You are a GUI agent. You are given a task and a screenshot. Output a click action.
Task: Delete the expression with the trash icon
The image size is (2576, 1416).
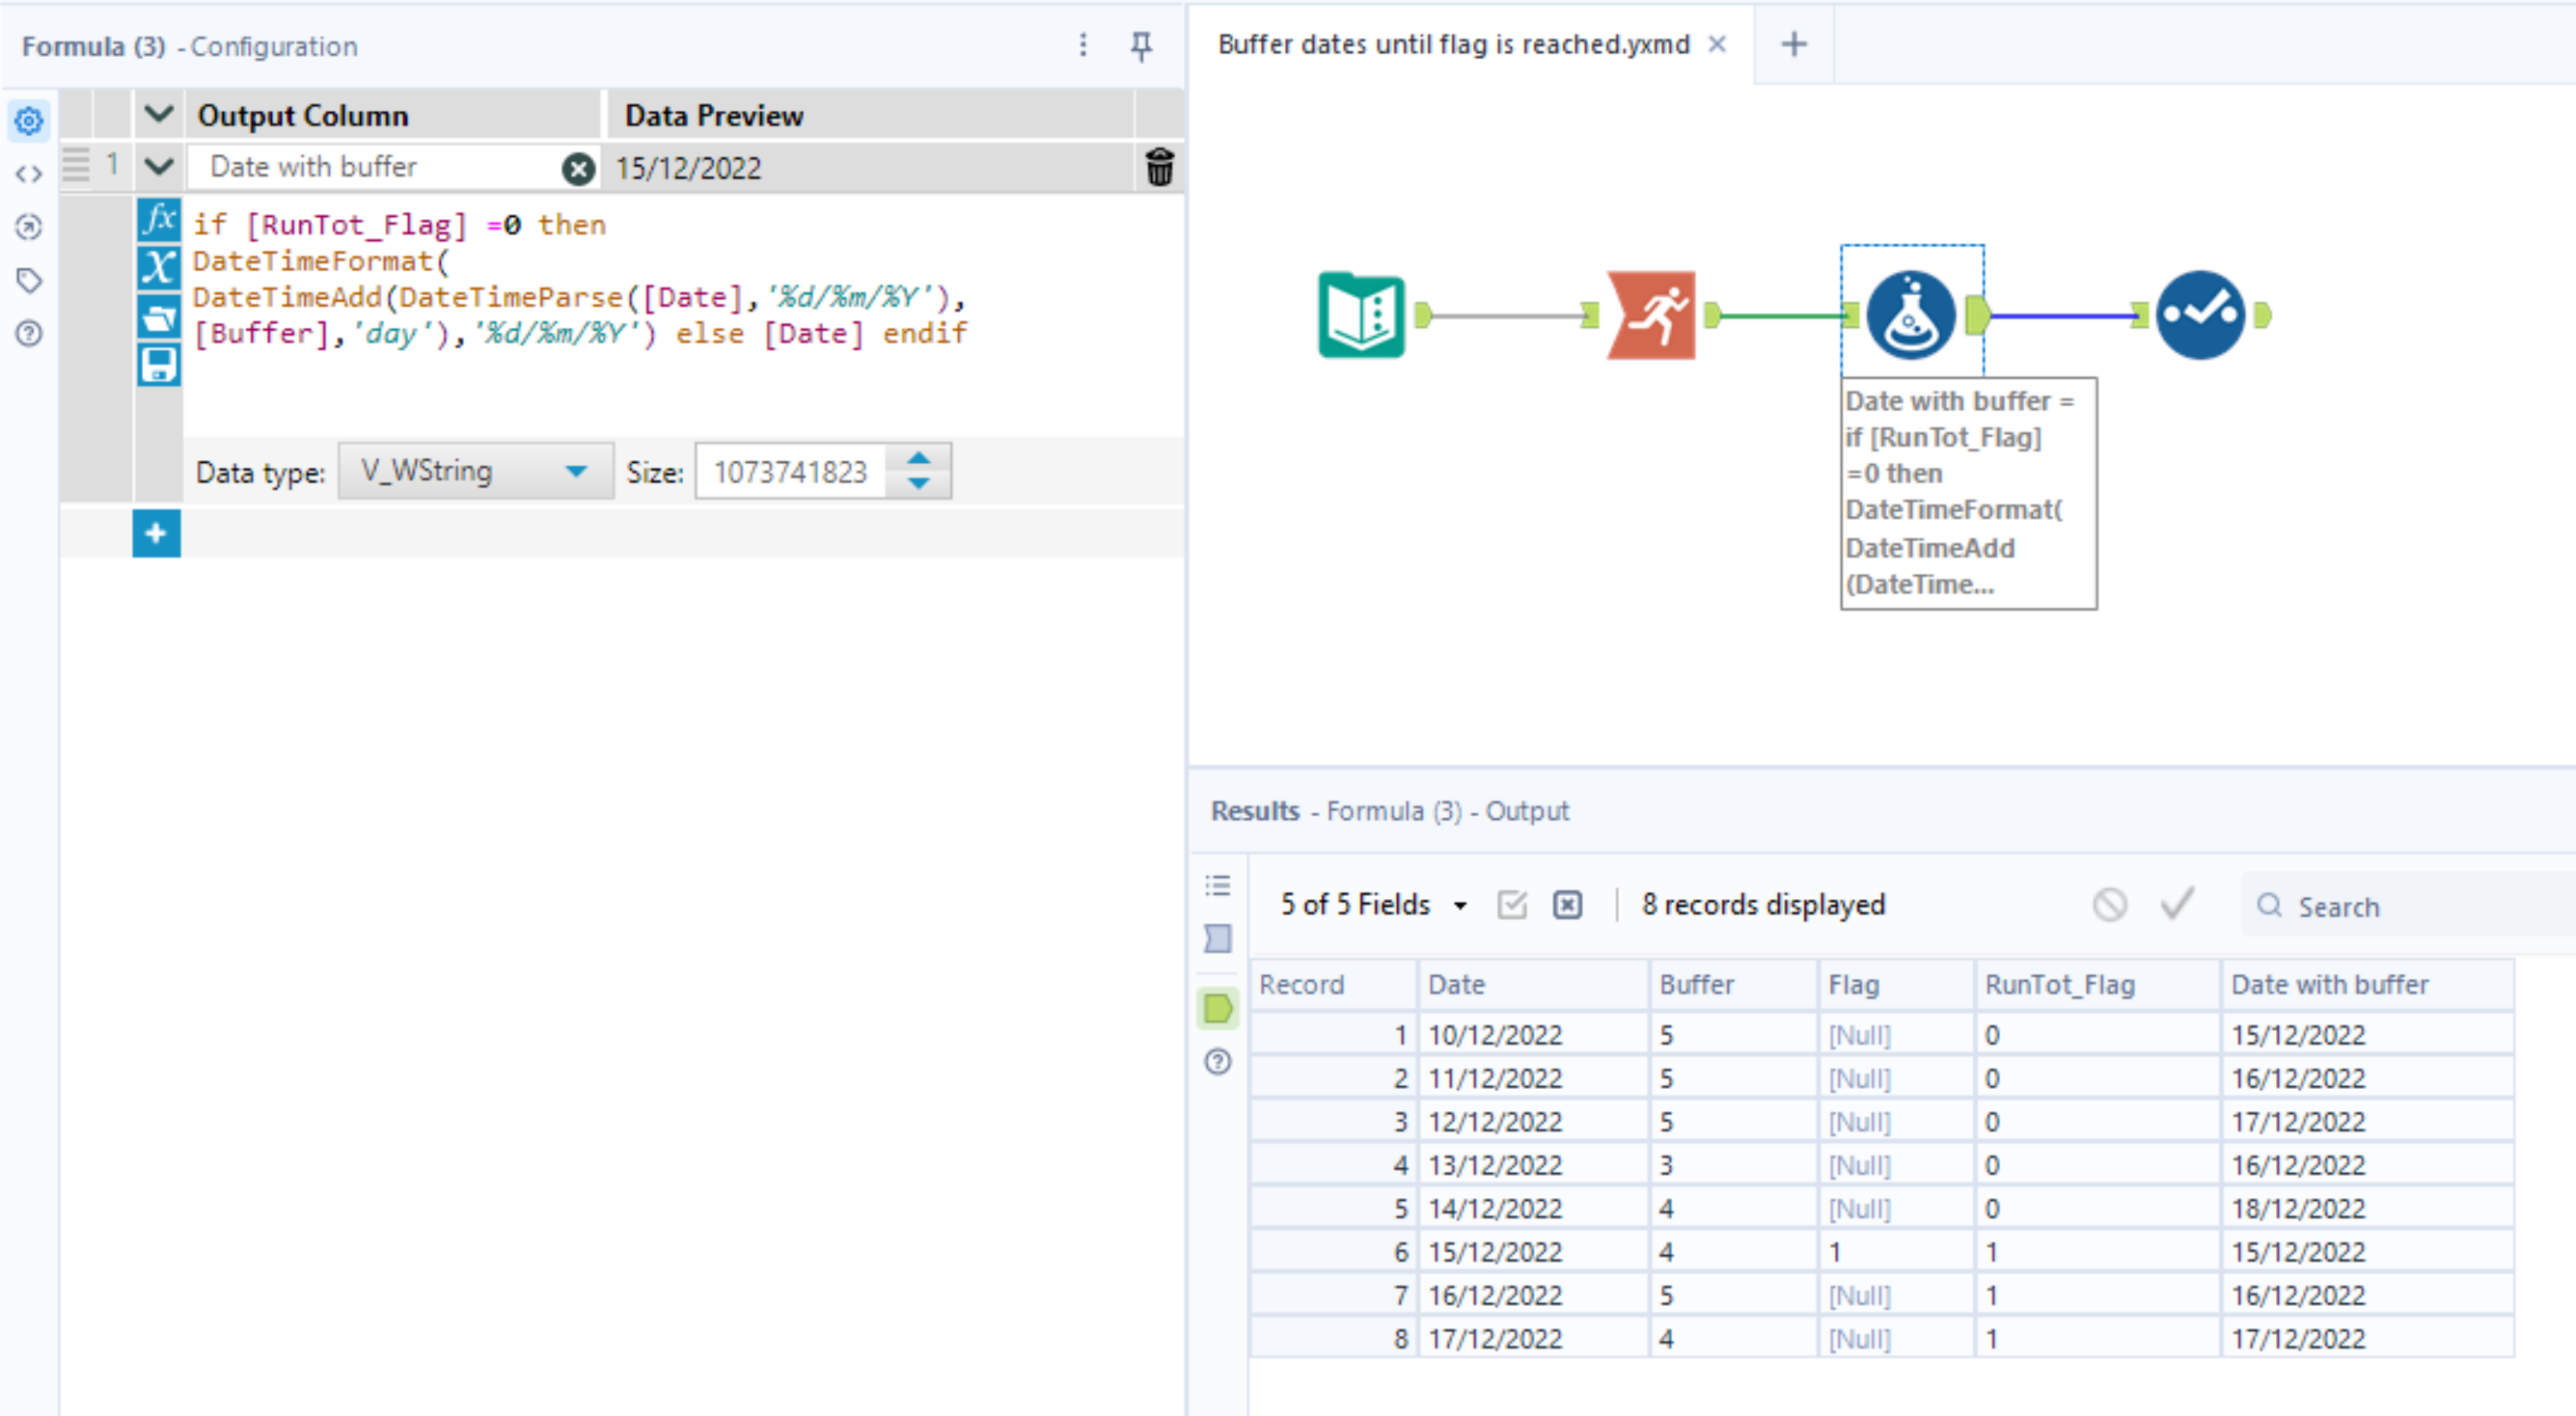(1159, 167)
